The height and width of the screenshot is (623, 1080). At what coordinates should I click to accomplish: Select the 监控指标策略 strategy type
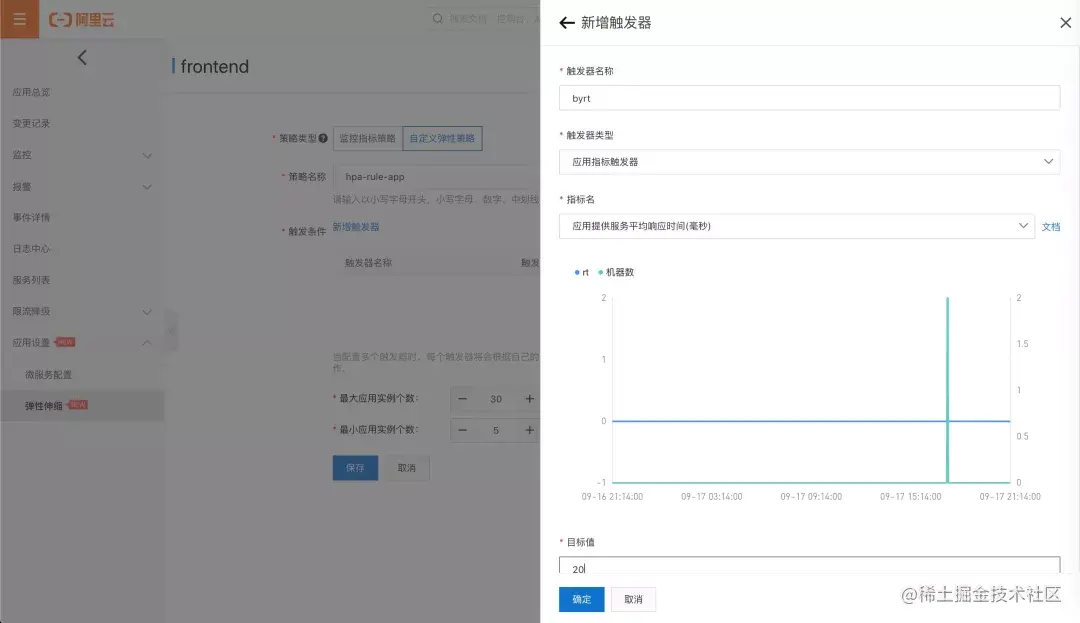point(367,138)
